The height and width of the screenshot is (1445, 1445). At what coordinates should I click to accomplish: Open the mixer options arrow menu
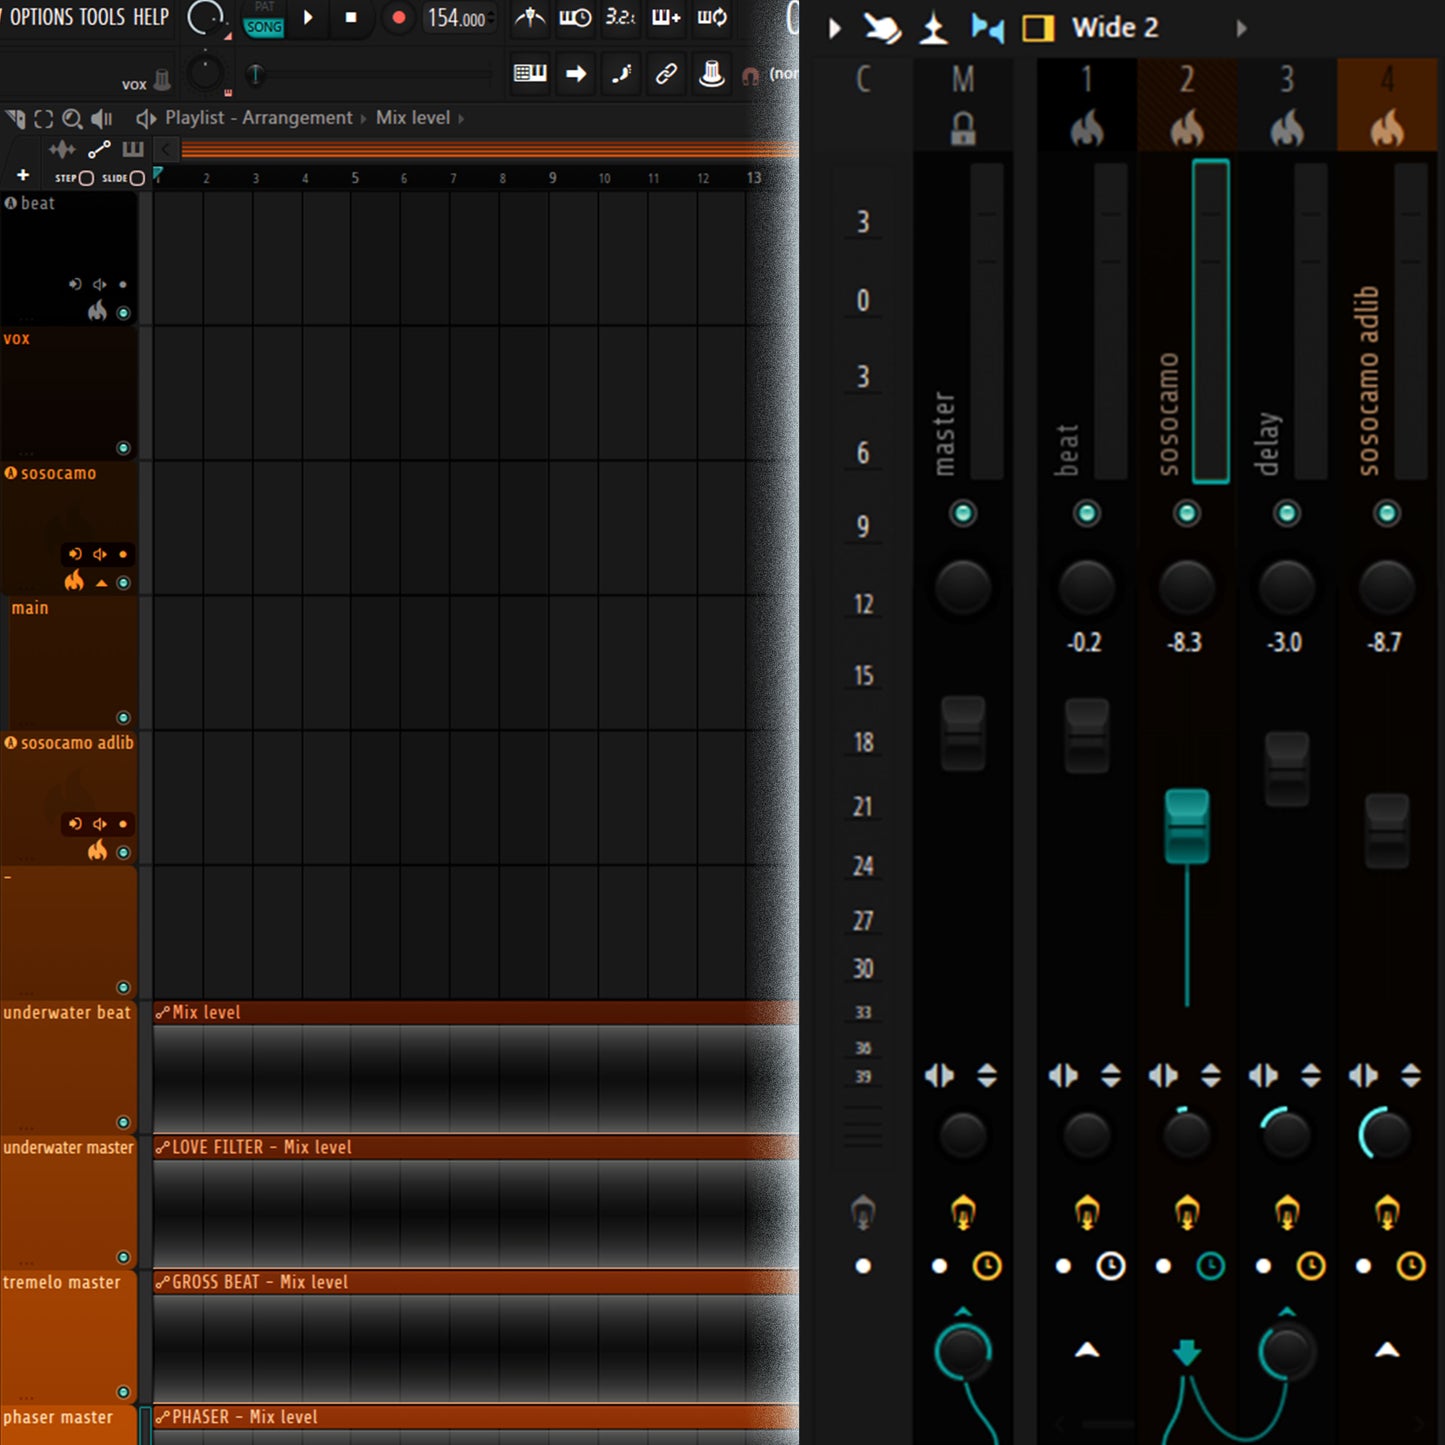click(x=835, y=29)
